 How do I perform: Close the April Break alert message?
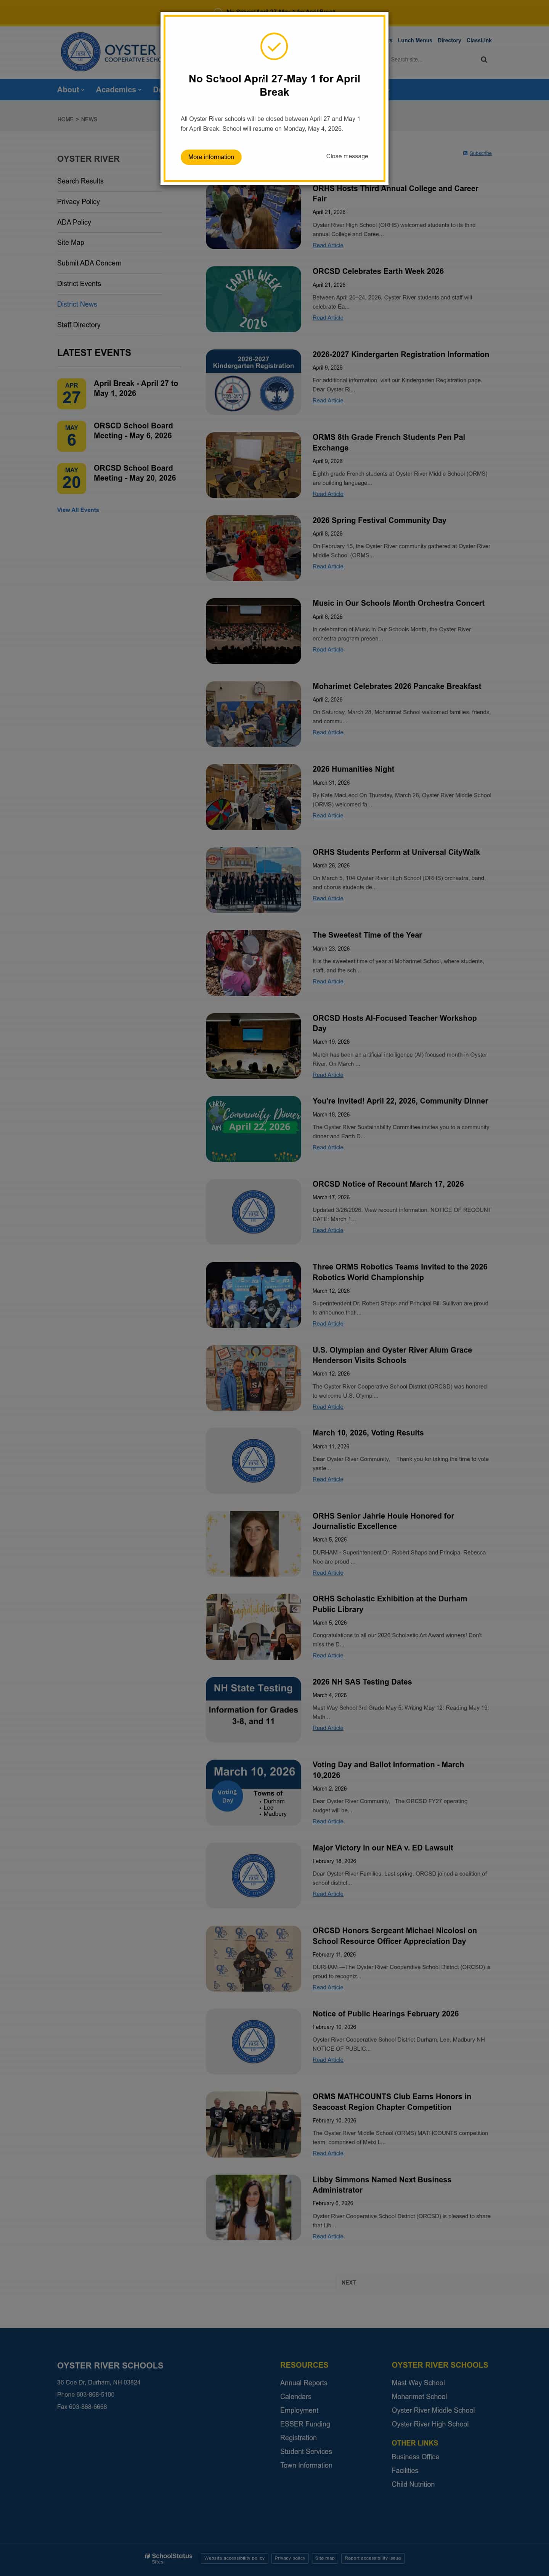pyautogui.click(x=347, y=156)
